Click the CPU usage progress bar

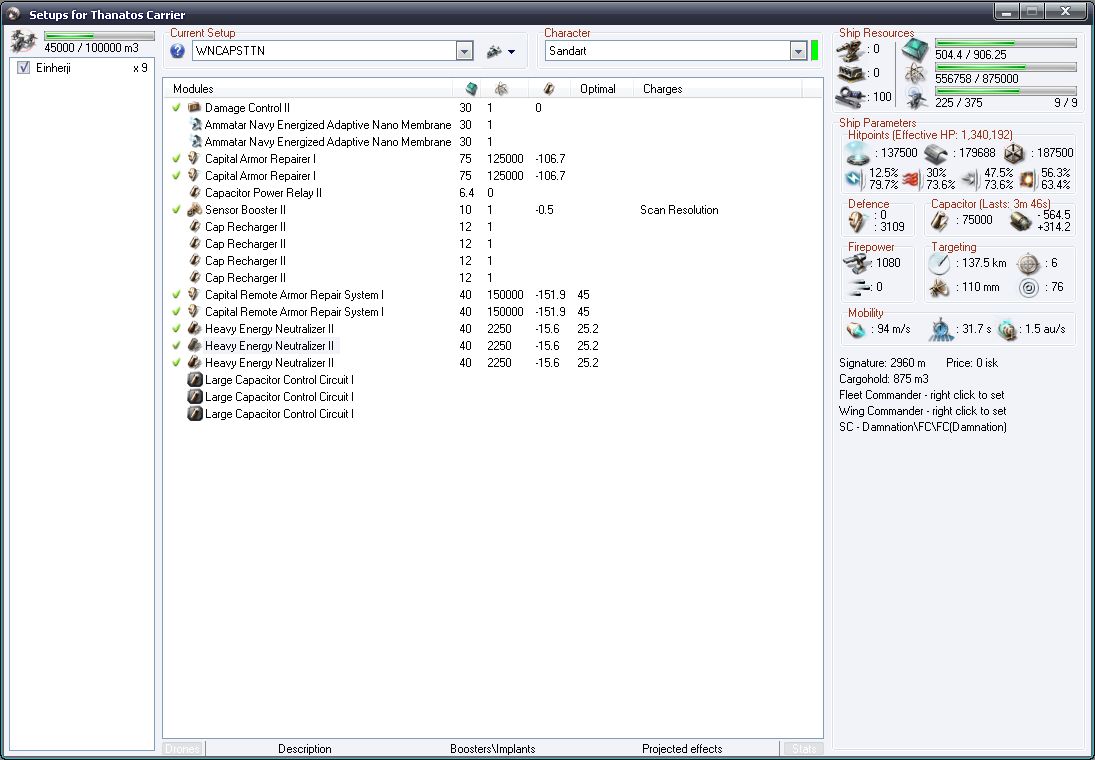[1006, 43]
